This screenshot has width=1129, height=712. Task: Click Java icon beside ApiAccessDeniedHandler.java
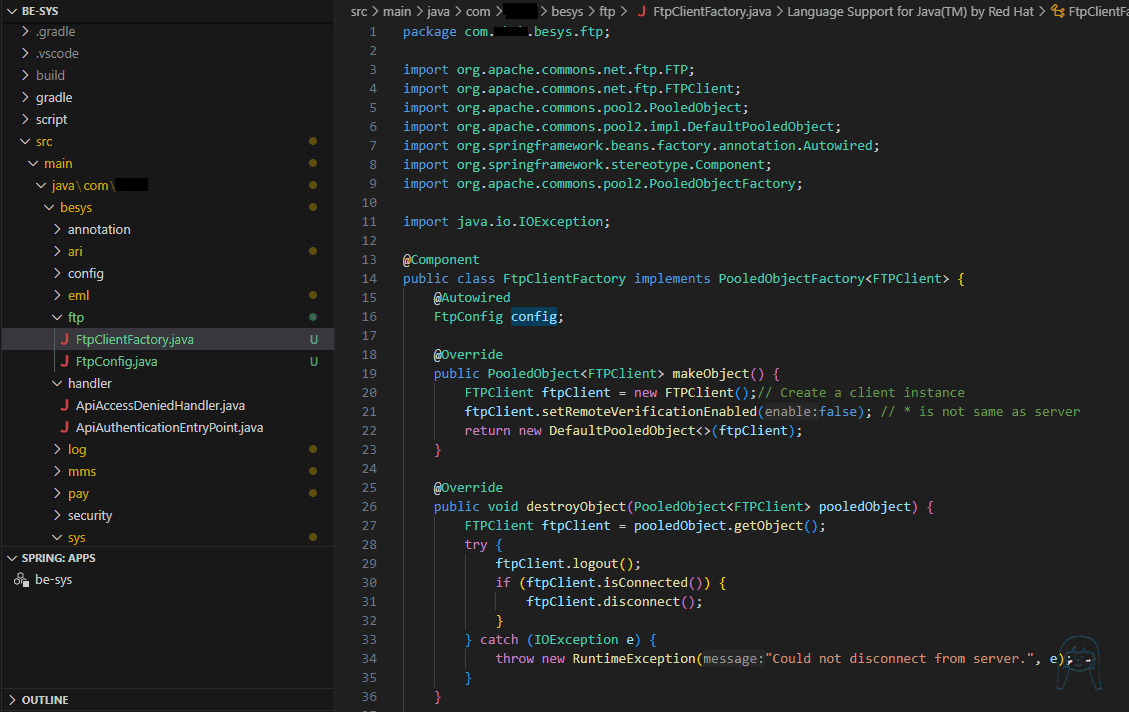(65, 405)
